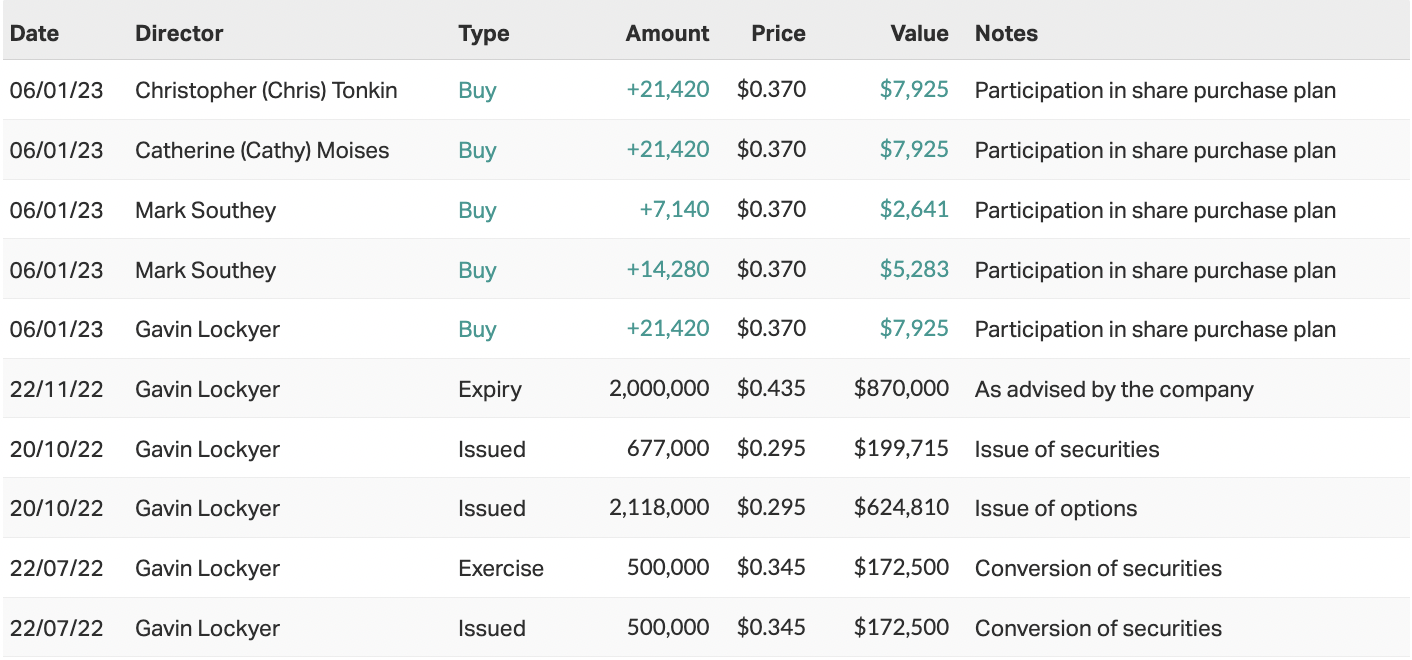The image size is (1412, 660).
Task: Click the Type column header
Action: (x=484, y=33)
